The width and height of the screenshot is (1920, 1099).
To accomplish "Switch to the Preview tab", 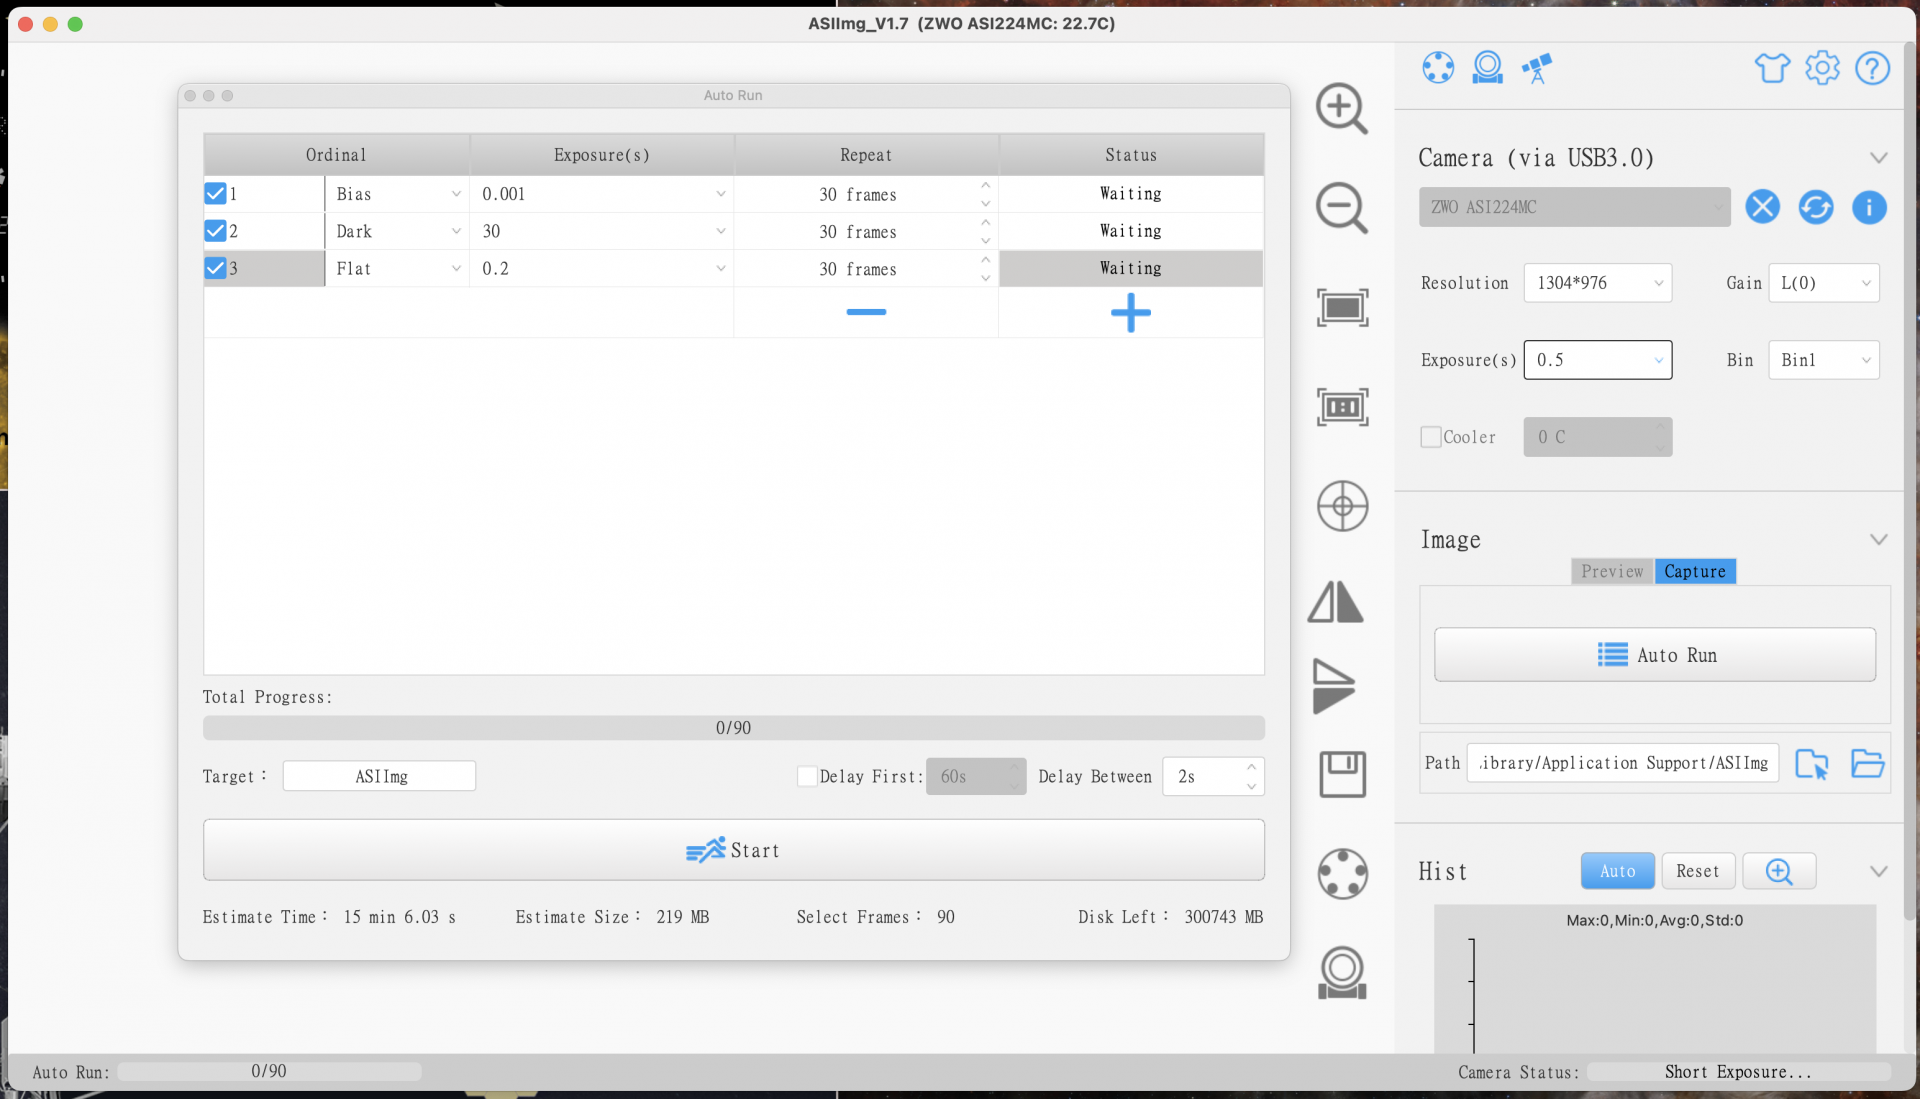I will click(1612, 571).
